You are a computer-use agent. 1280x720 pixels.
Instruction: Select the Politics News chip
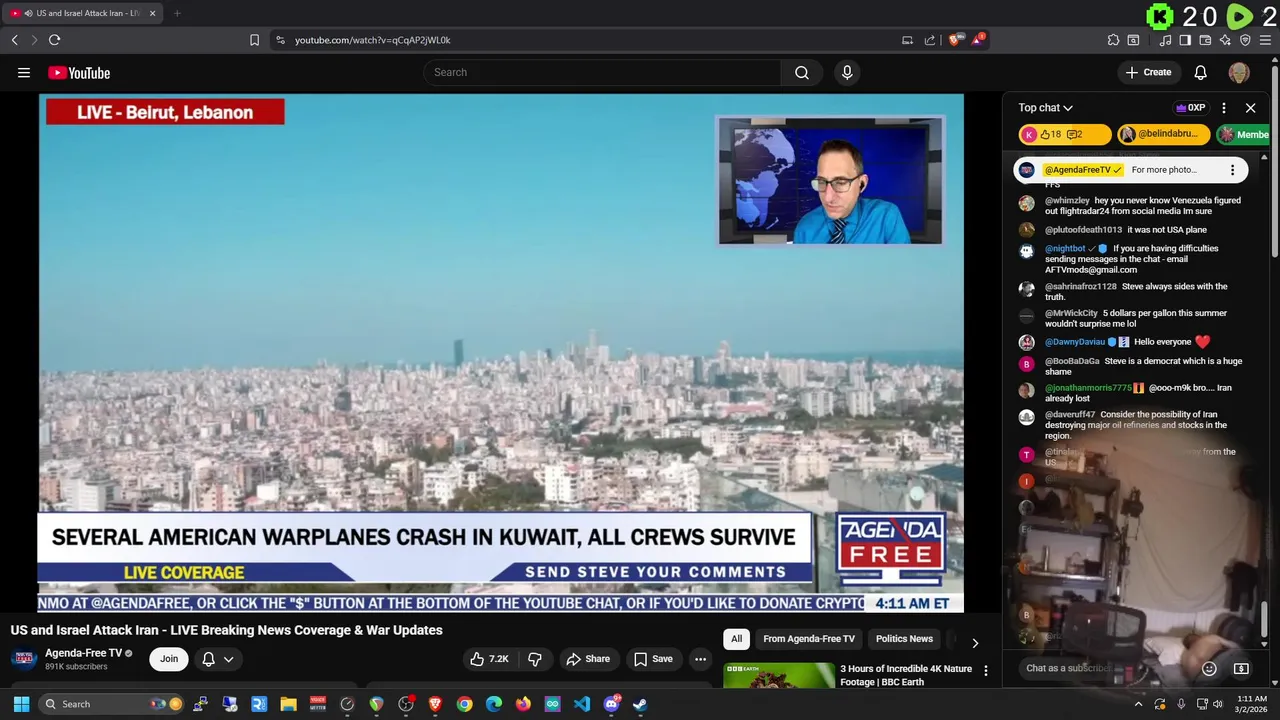(x=904, y=639)
